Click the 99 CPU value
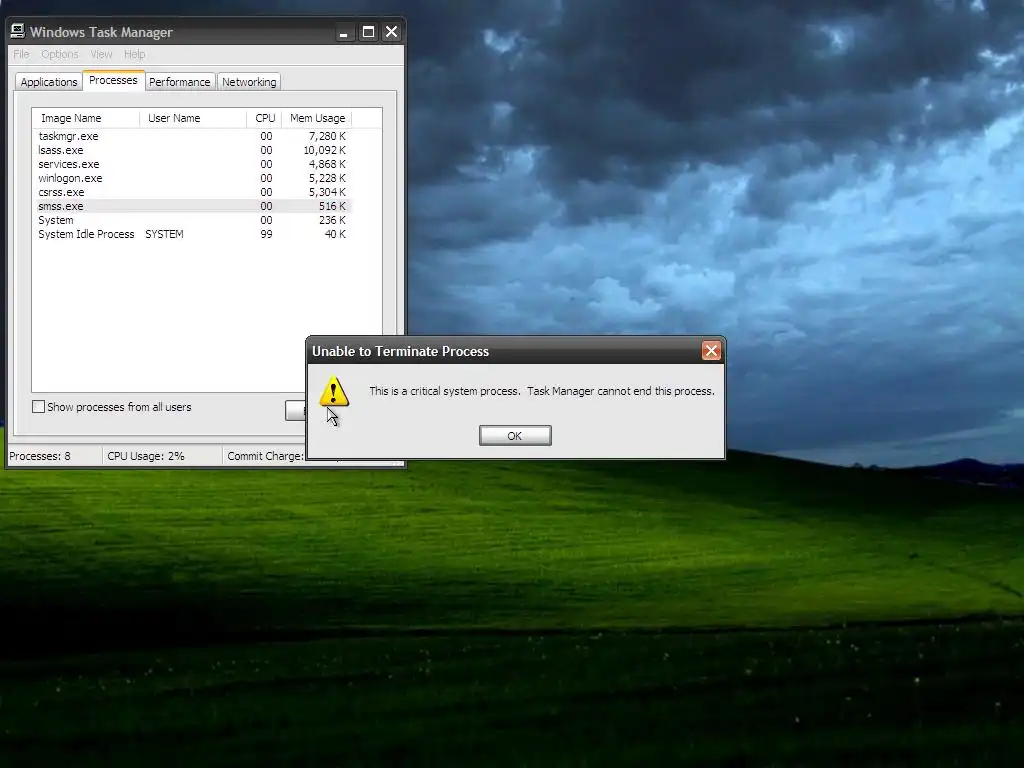 (x=266, y=234)
